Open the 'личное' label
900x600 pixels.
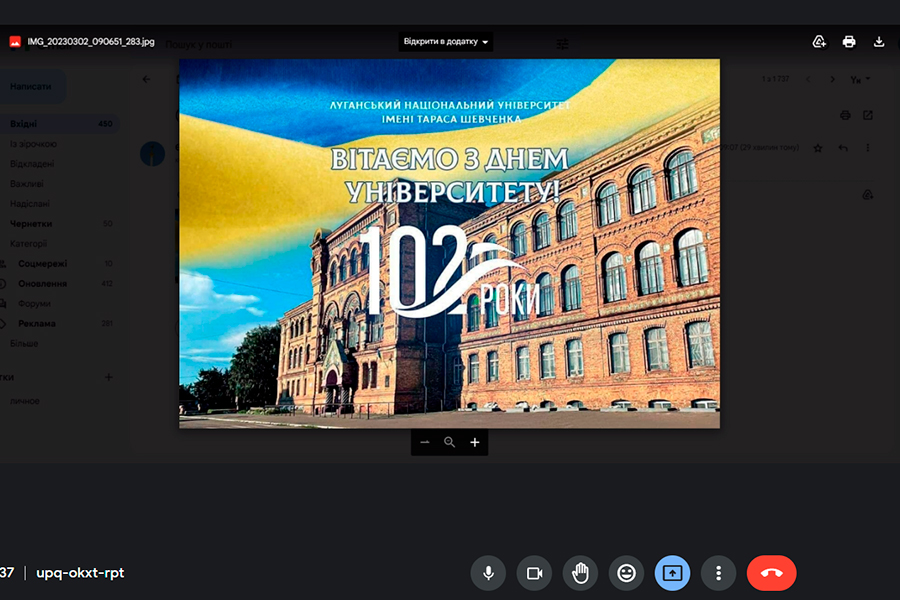(x=25, y=401)
